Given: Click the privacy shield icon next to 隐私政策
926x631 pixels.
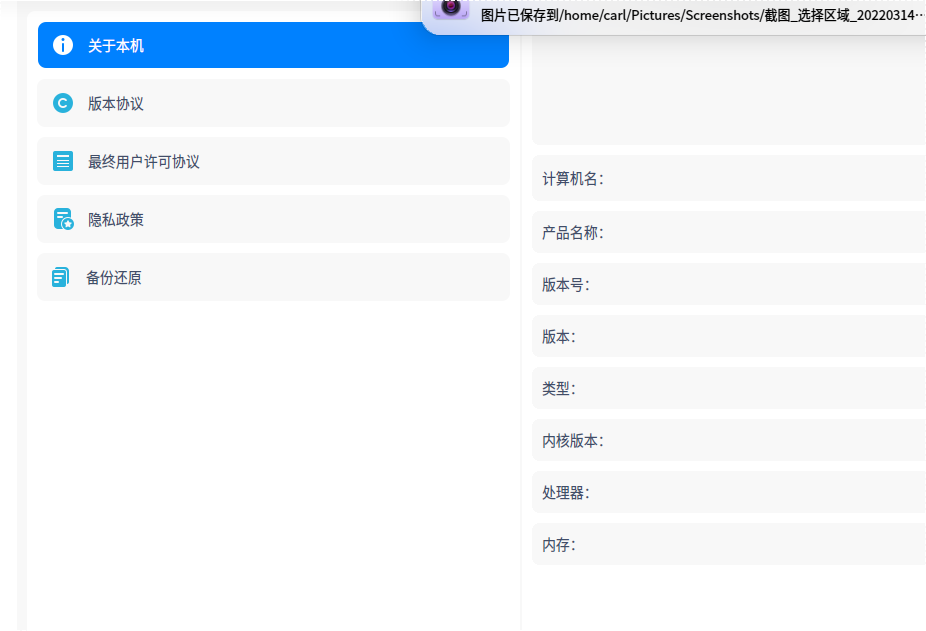Looking at the screenshot, I should click(63, 219).
